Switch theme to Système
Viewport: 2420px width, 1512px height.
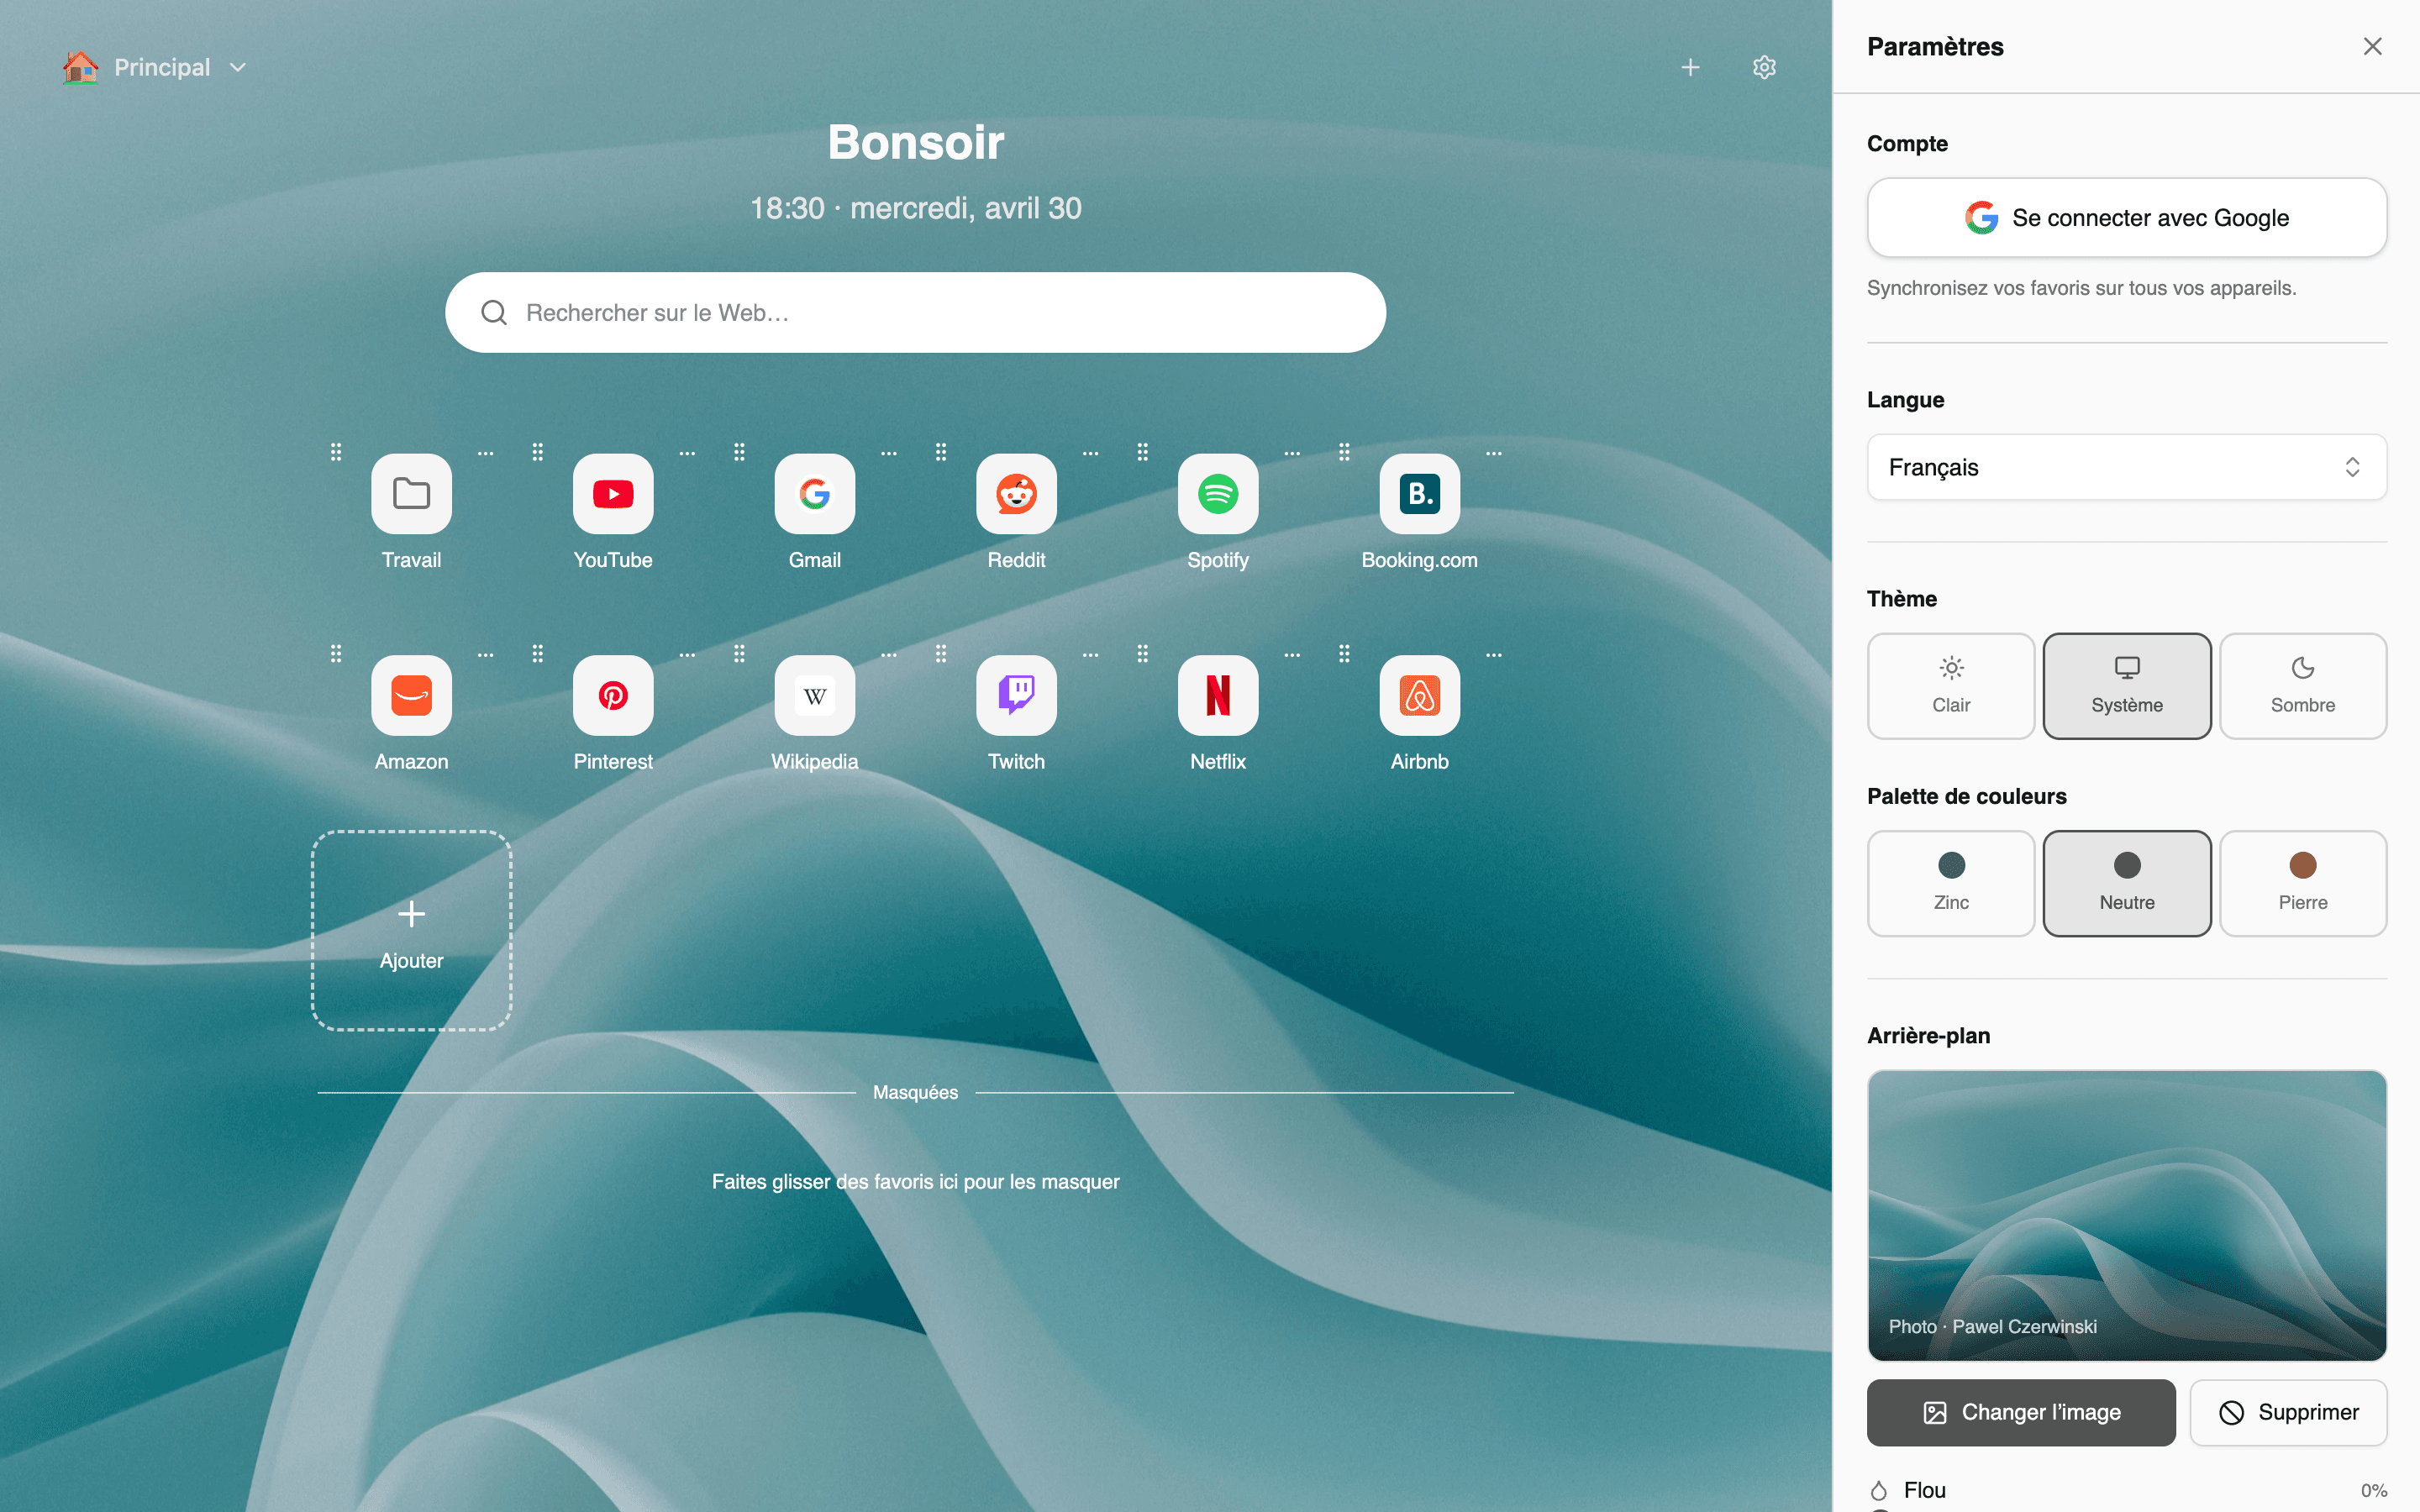coord(2127,686)
